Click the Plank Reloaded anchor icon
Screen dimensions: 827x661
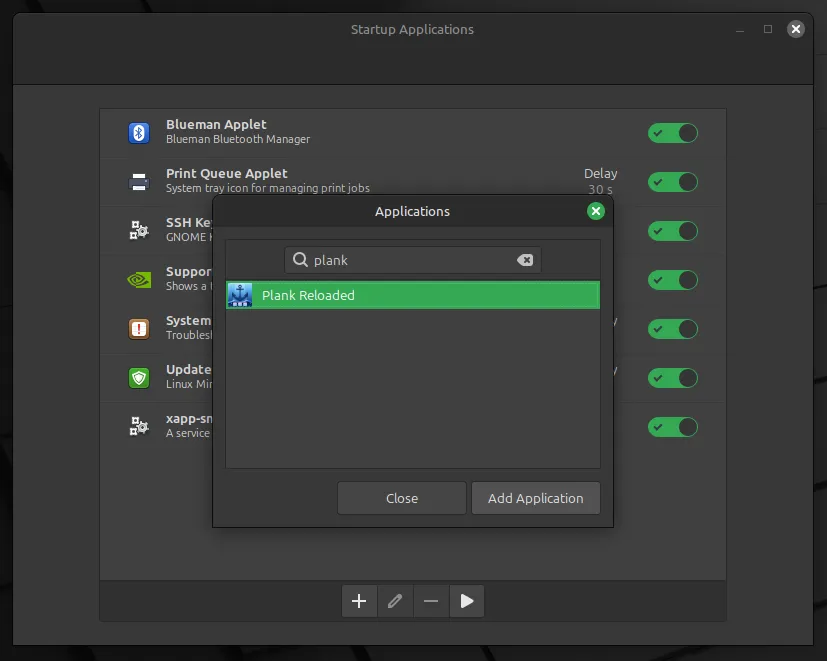pos(240,295)
